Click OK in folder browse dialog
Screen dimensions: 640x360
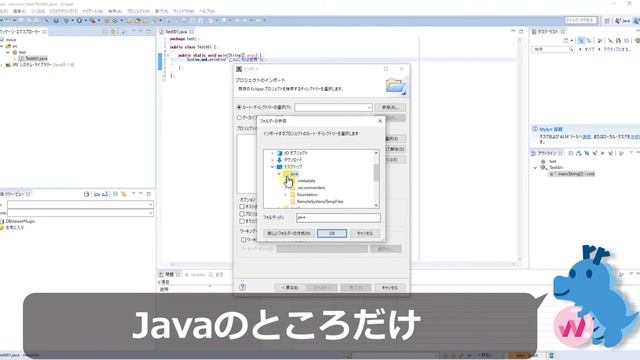(332, 233)
